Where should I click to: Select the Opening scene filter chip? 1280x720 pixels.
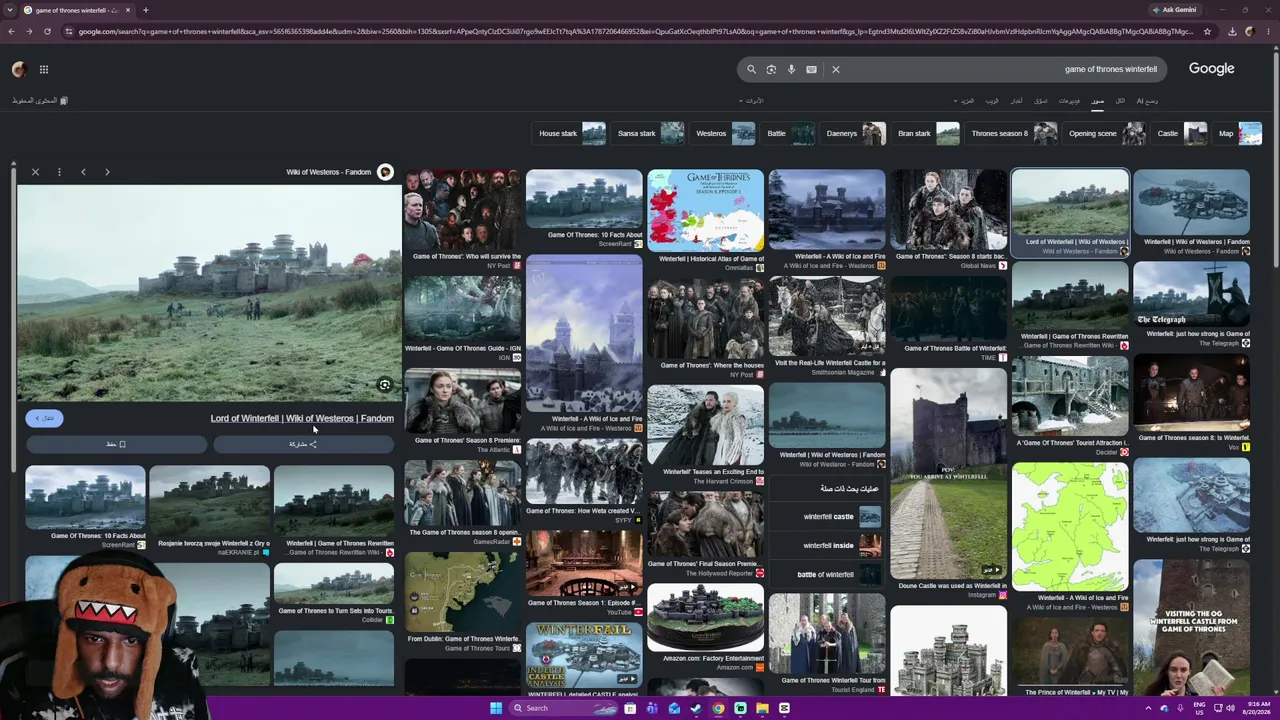pos(1105,133)
